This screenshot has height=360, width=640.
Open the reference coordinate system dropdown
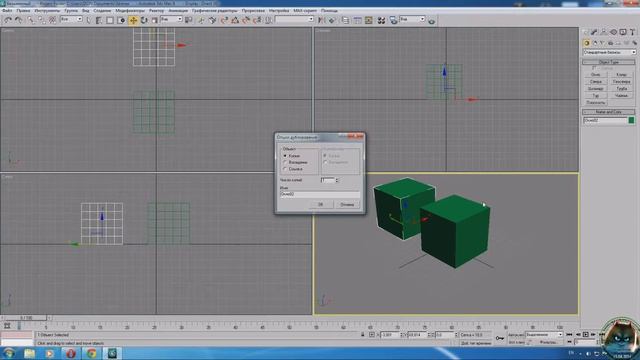[x=171, y=19]
